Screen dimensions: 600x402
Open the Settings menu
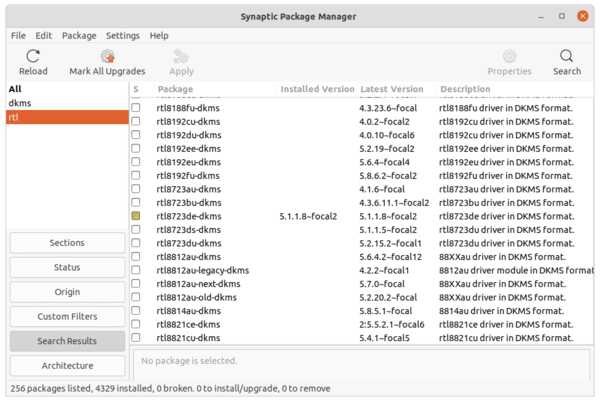(123, 36)
